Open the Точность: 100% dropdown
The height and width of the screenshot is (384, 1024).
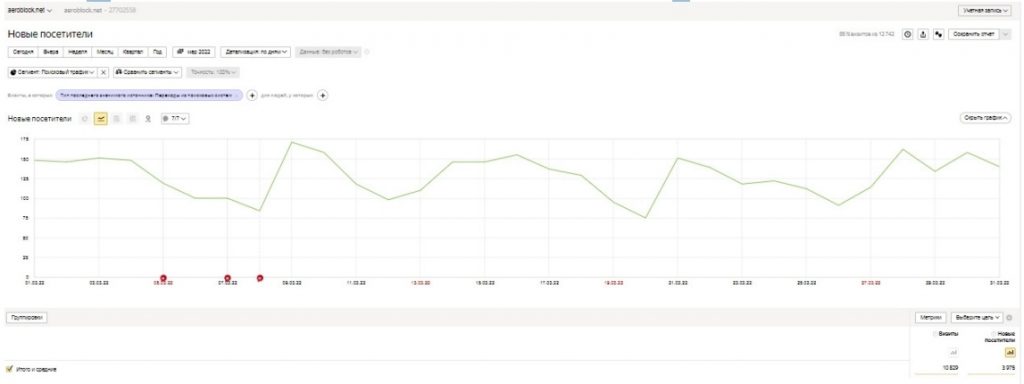tap(213, 72)
